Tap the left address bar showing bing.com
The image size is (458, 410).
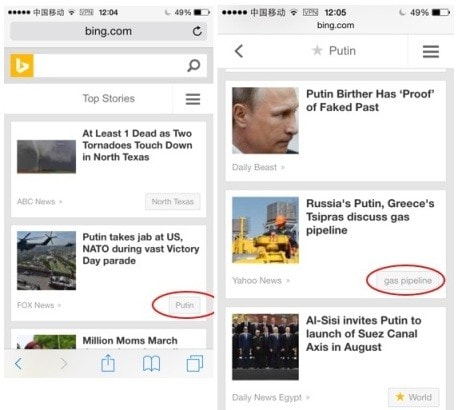(x=108, y=31)
